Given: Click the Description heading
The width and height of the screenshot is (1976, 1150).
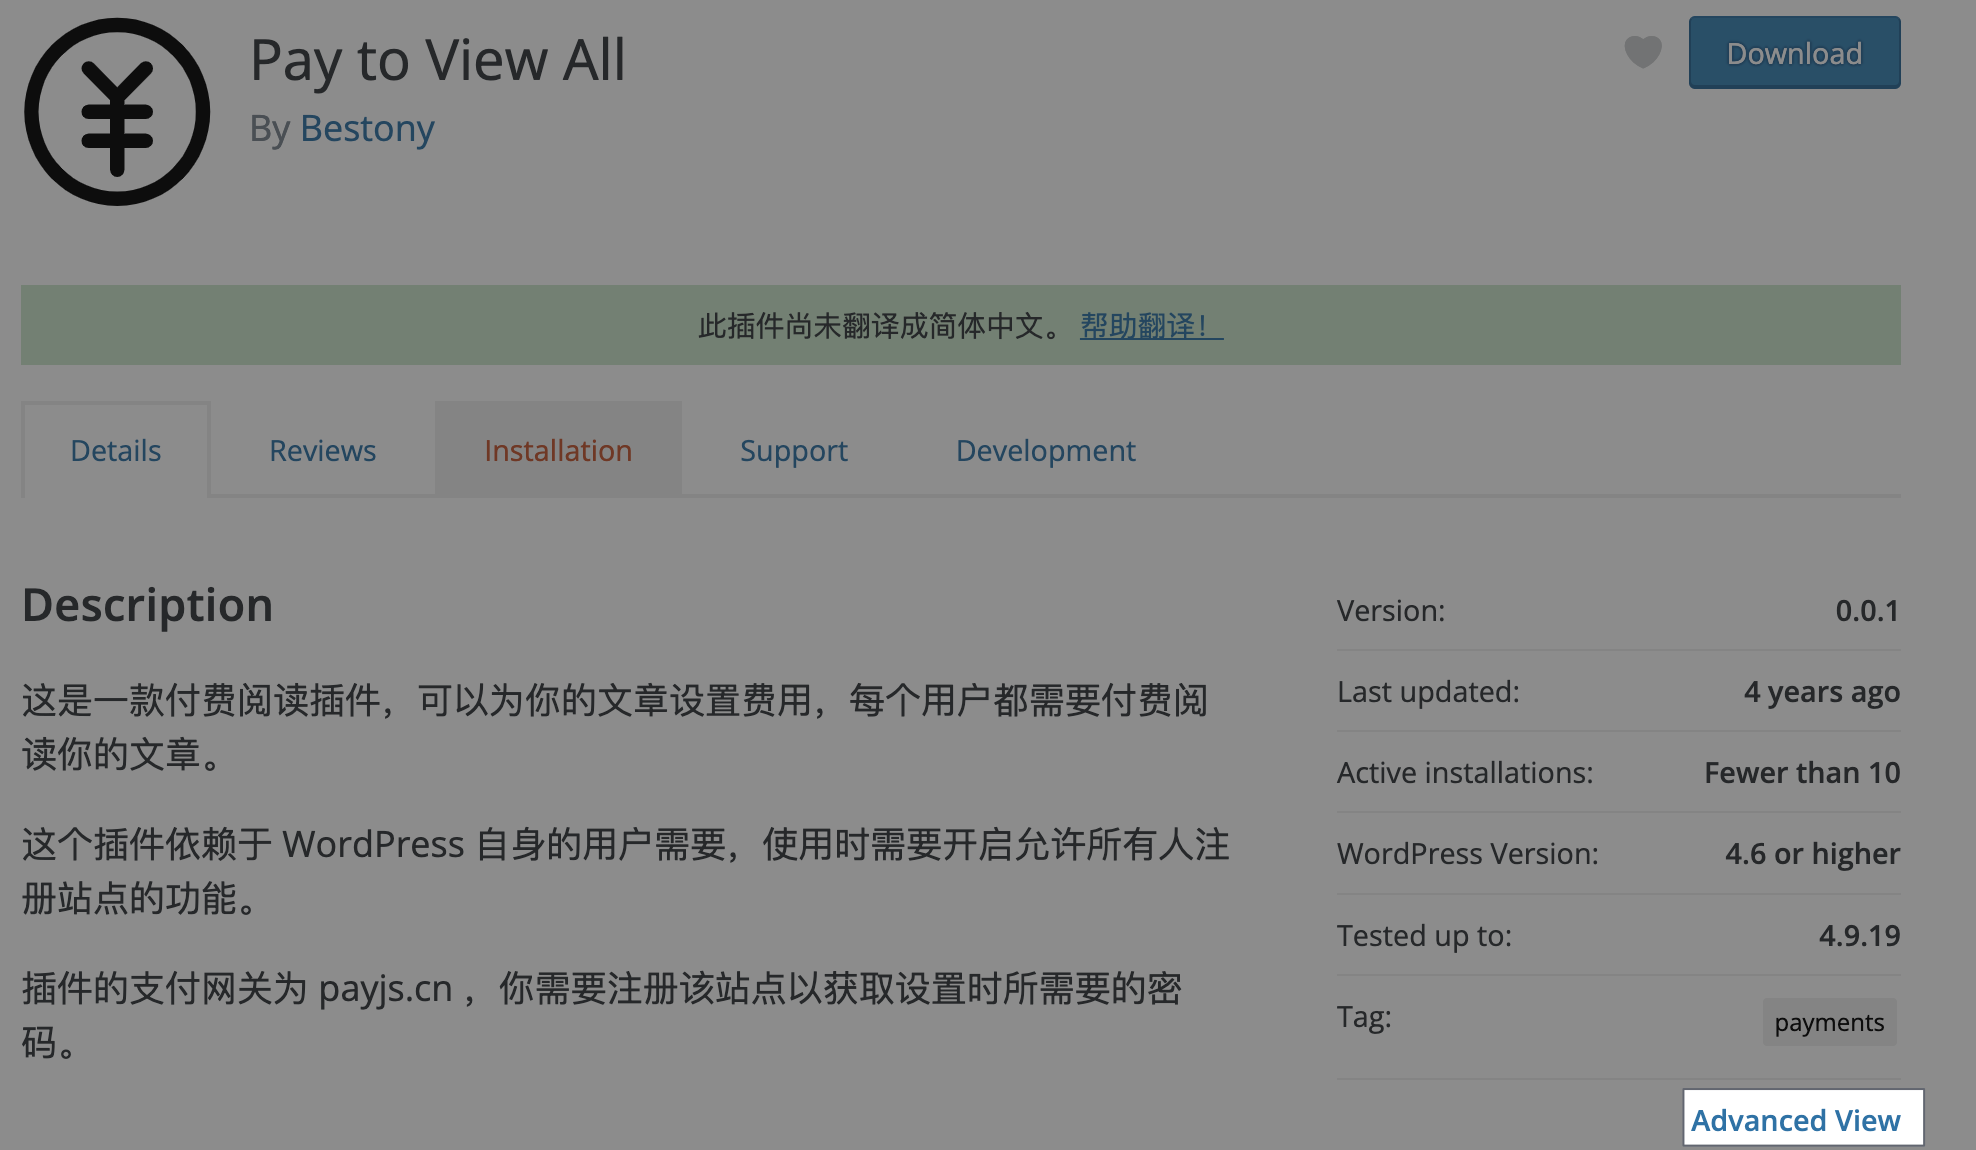Looking at the screenshot, I should (147, 605).
